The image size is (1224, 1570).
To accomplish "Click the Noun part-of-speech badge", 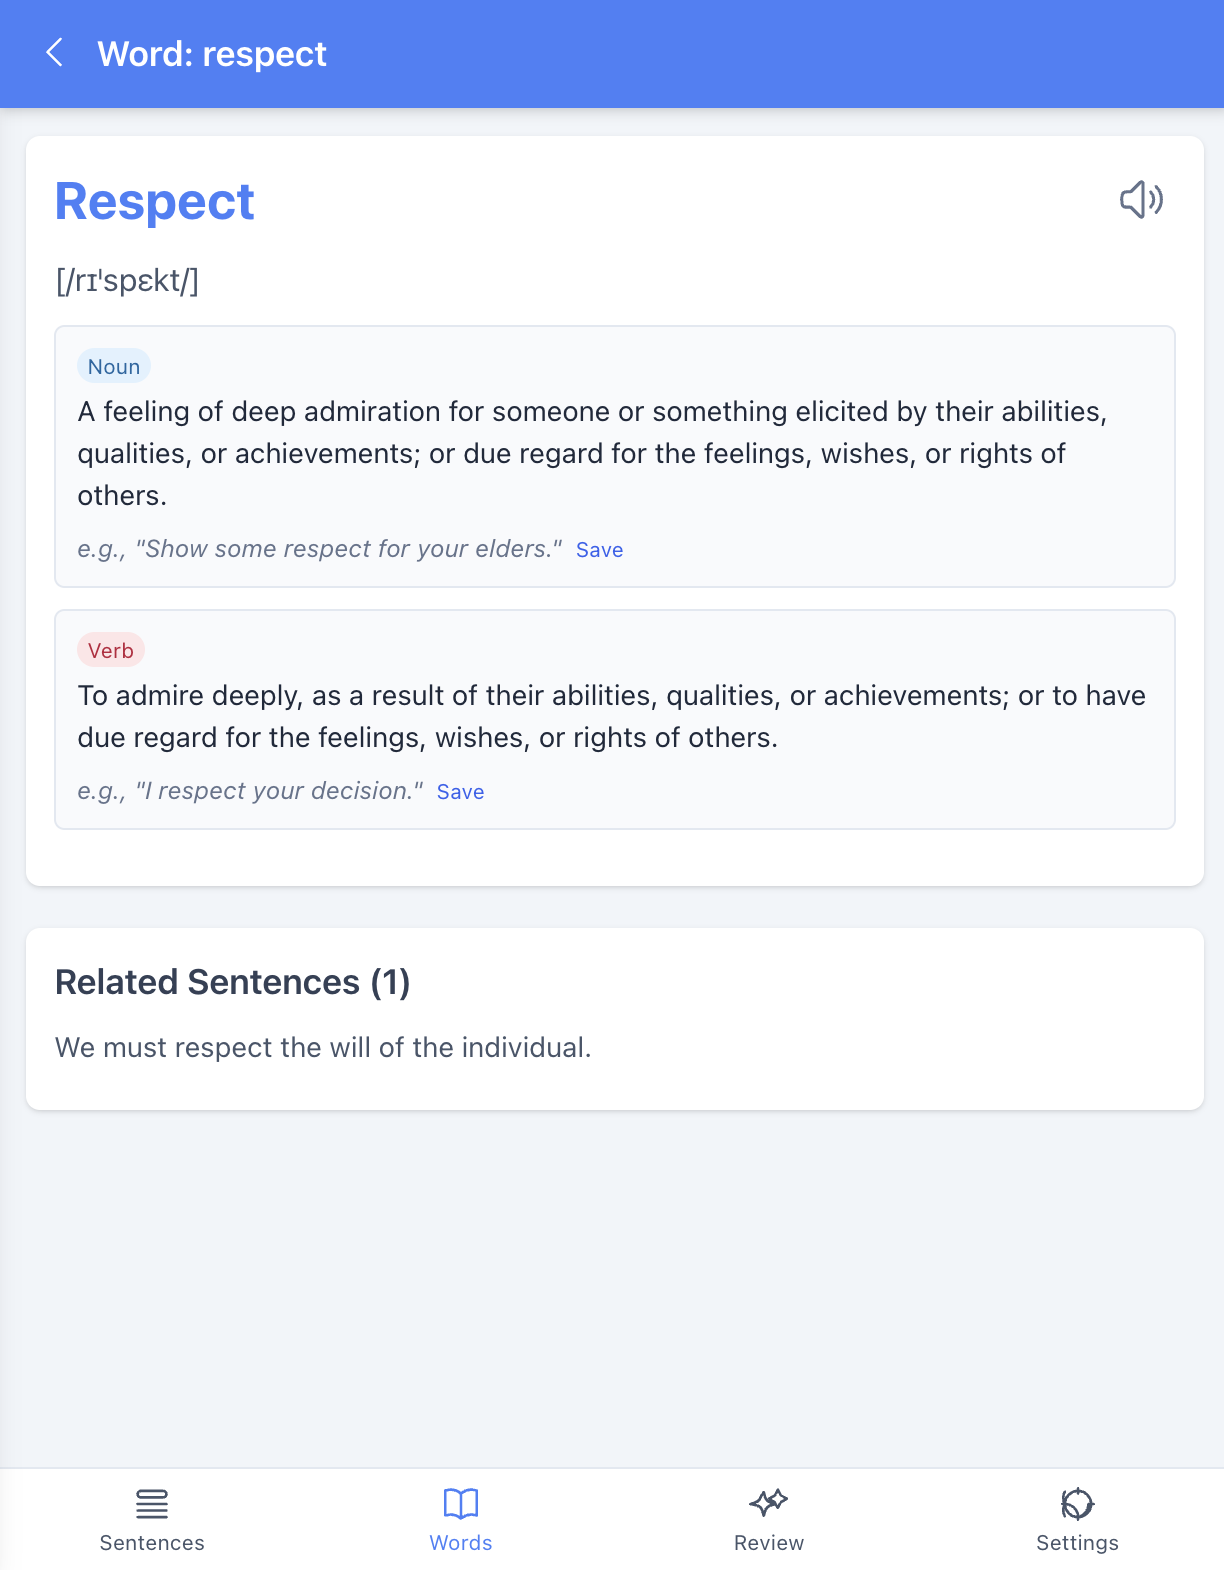I will pyautogui.click(x=114, y=367).
